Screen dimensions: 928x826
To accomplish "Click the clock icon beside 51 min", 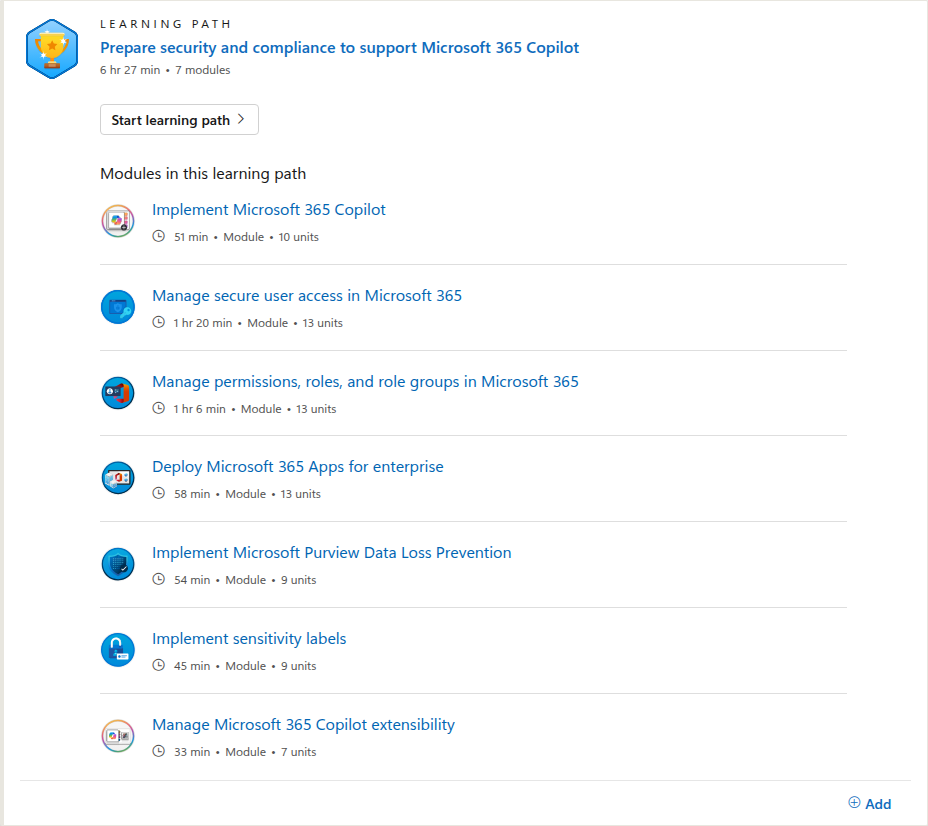I will pyautogui.click(x=159, y=236).
